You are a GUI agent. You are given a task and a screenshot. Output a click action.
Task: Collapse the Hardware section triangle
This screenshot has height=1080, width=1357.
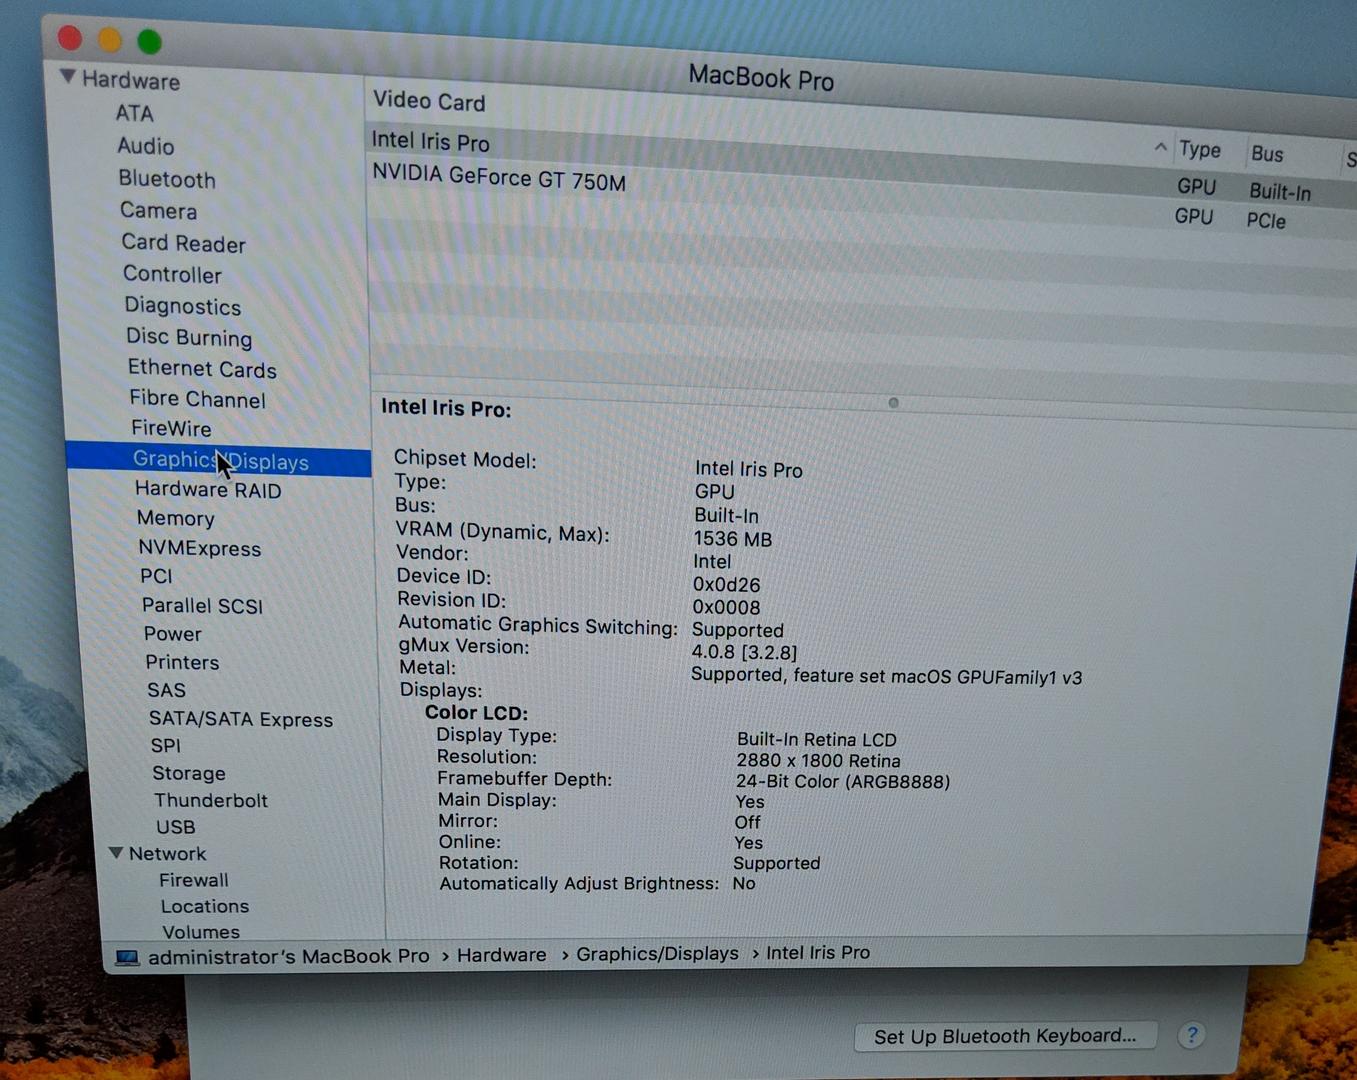67,76
